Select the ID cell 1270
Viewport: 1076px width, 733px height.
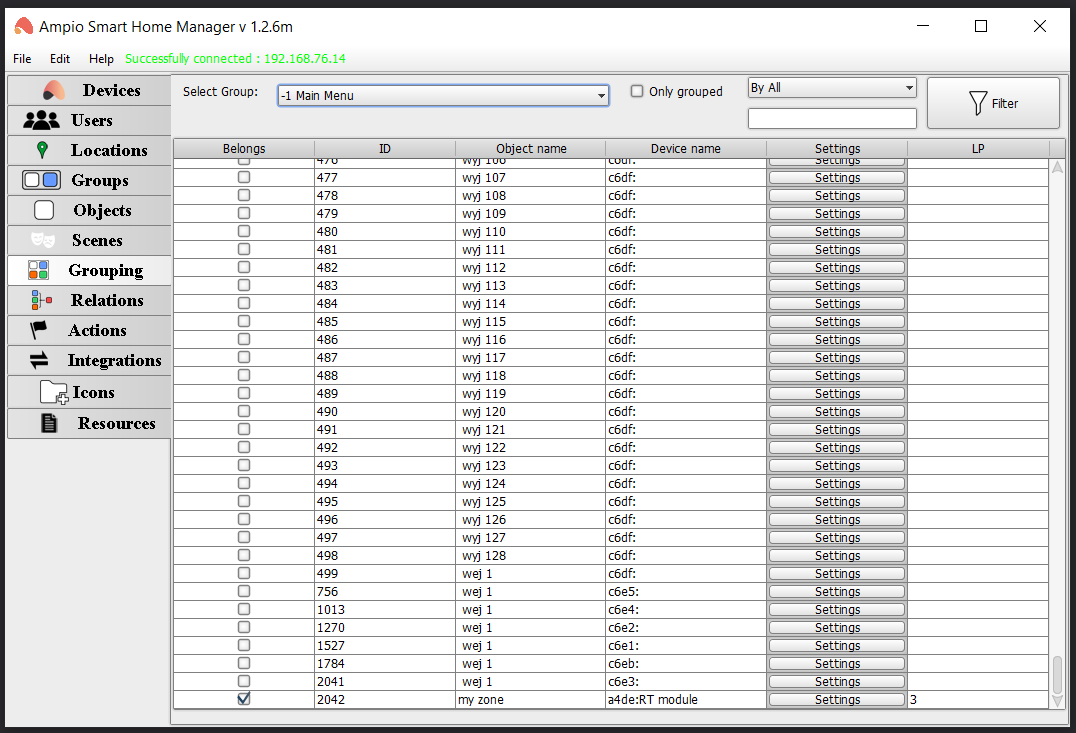pyautogui.click(x=385, y=627)
